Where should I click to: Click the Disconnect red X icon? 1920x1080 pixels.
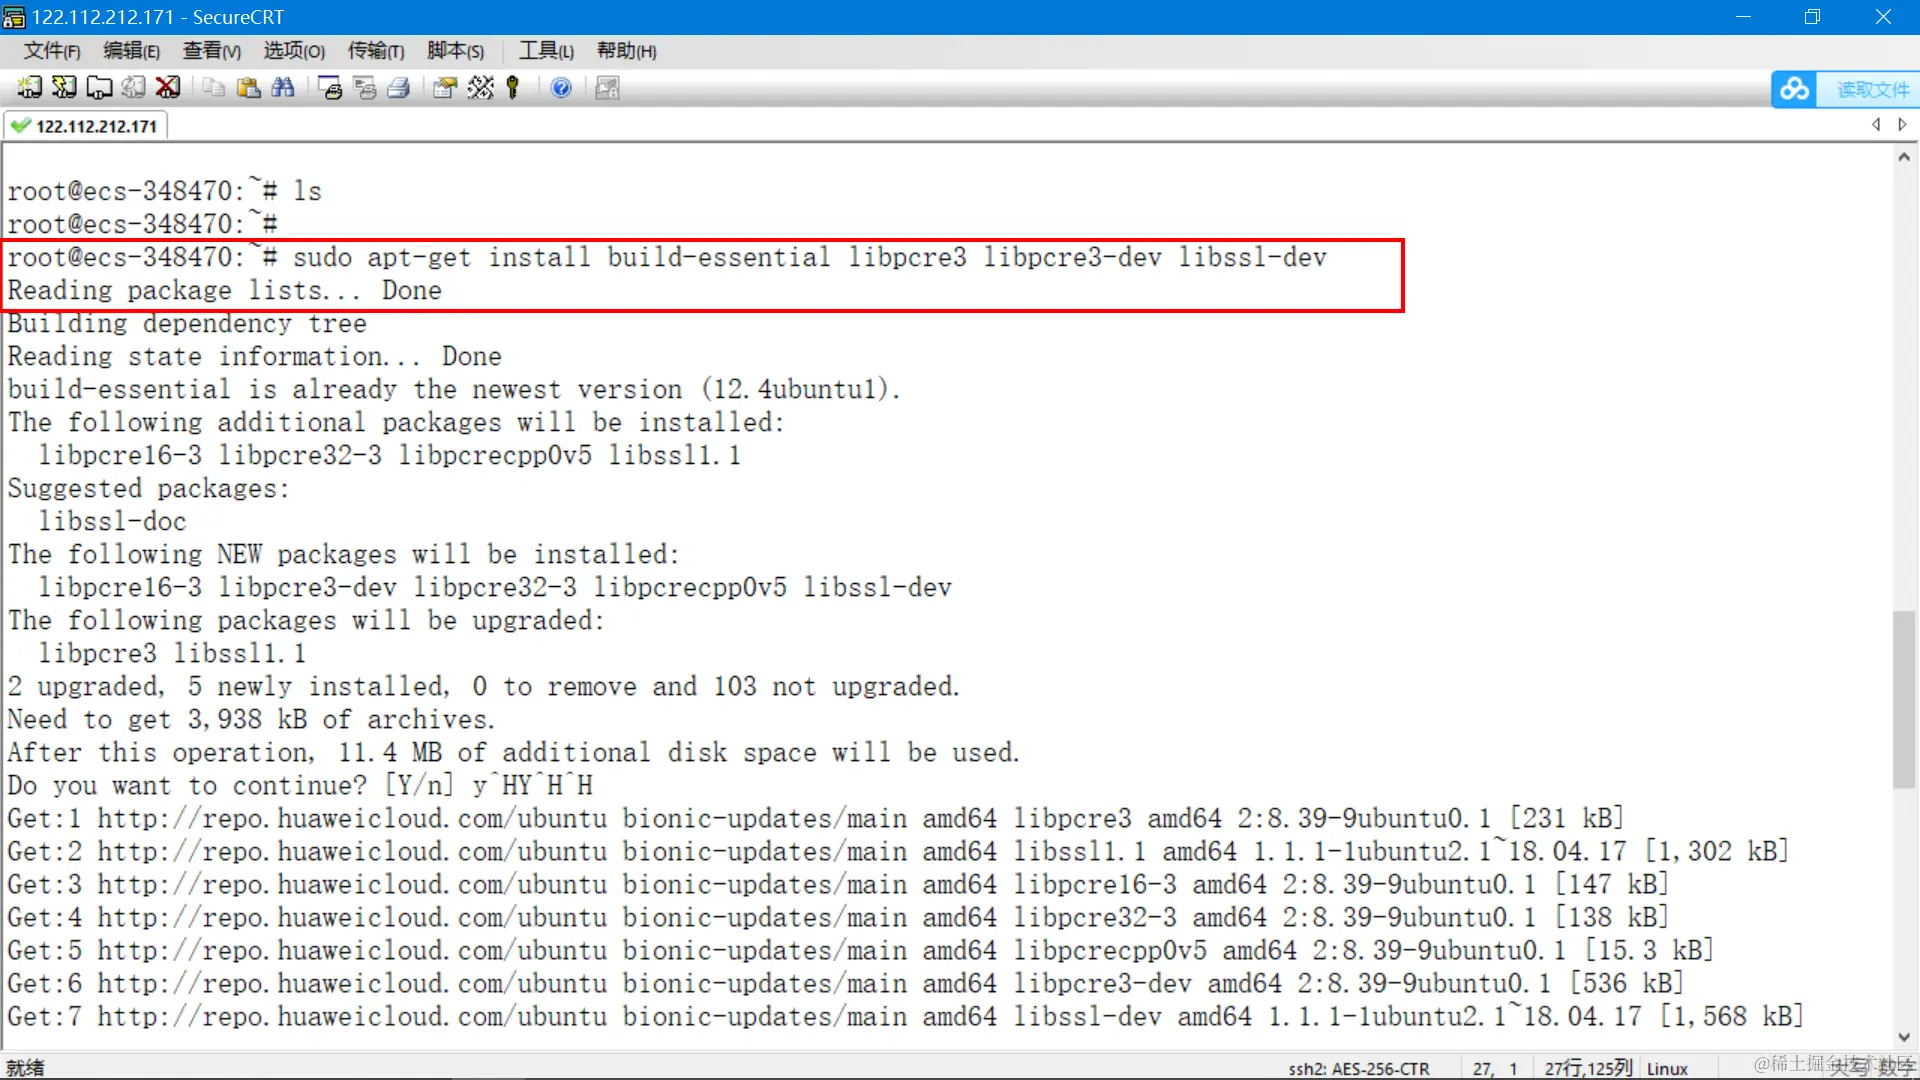168,88
